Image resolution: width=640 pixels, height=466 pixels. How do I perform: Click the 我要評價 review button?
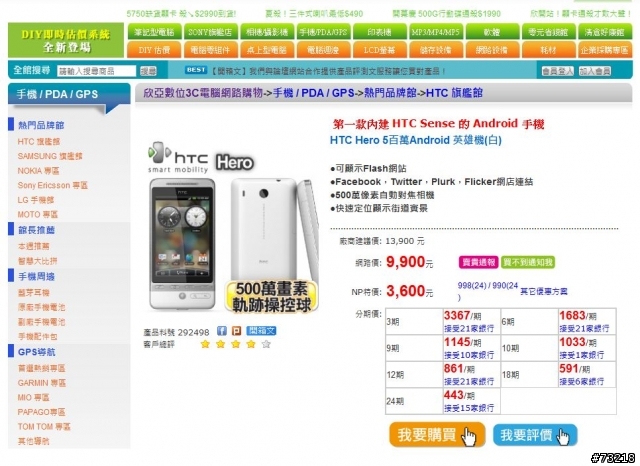point(535,435)
